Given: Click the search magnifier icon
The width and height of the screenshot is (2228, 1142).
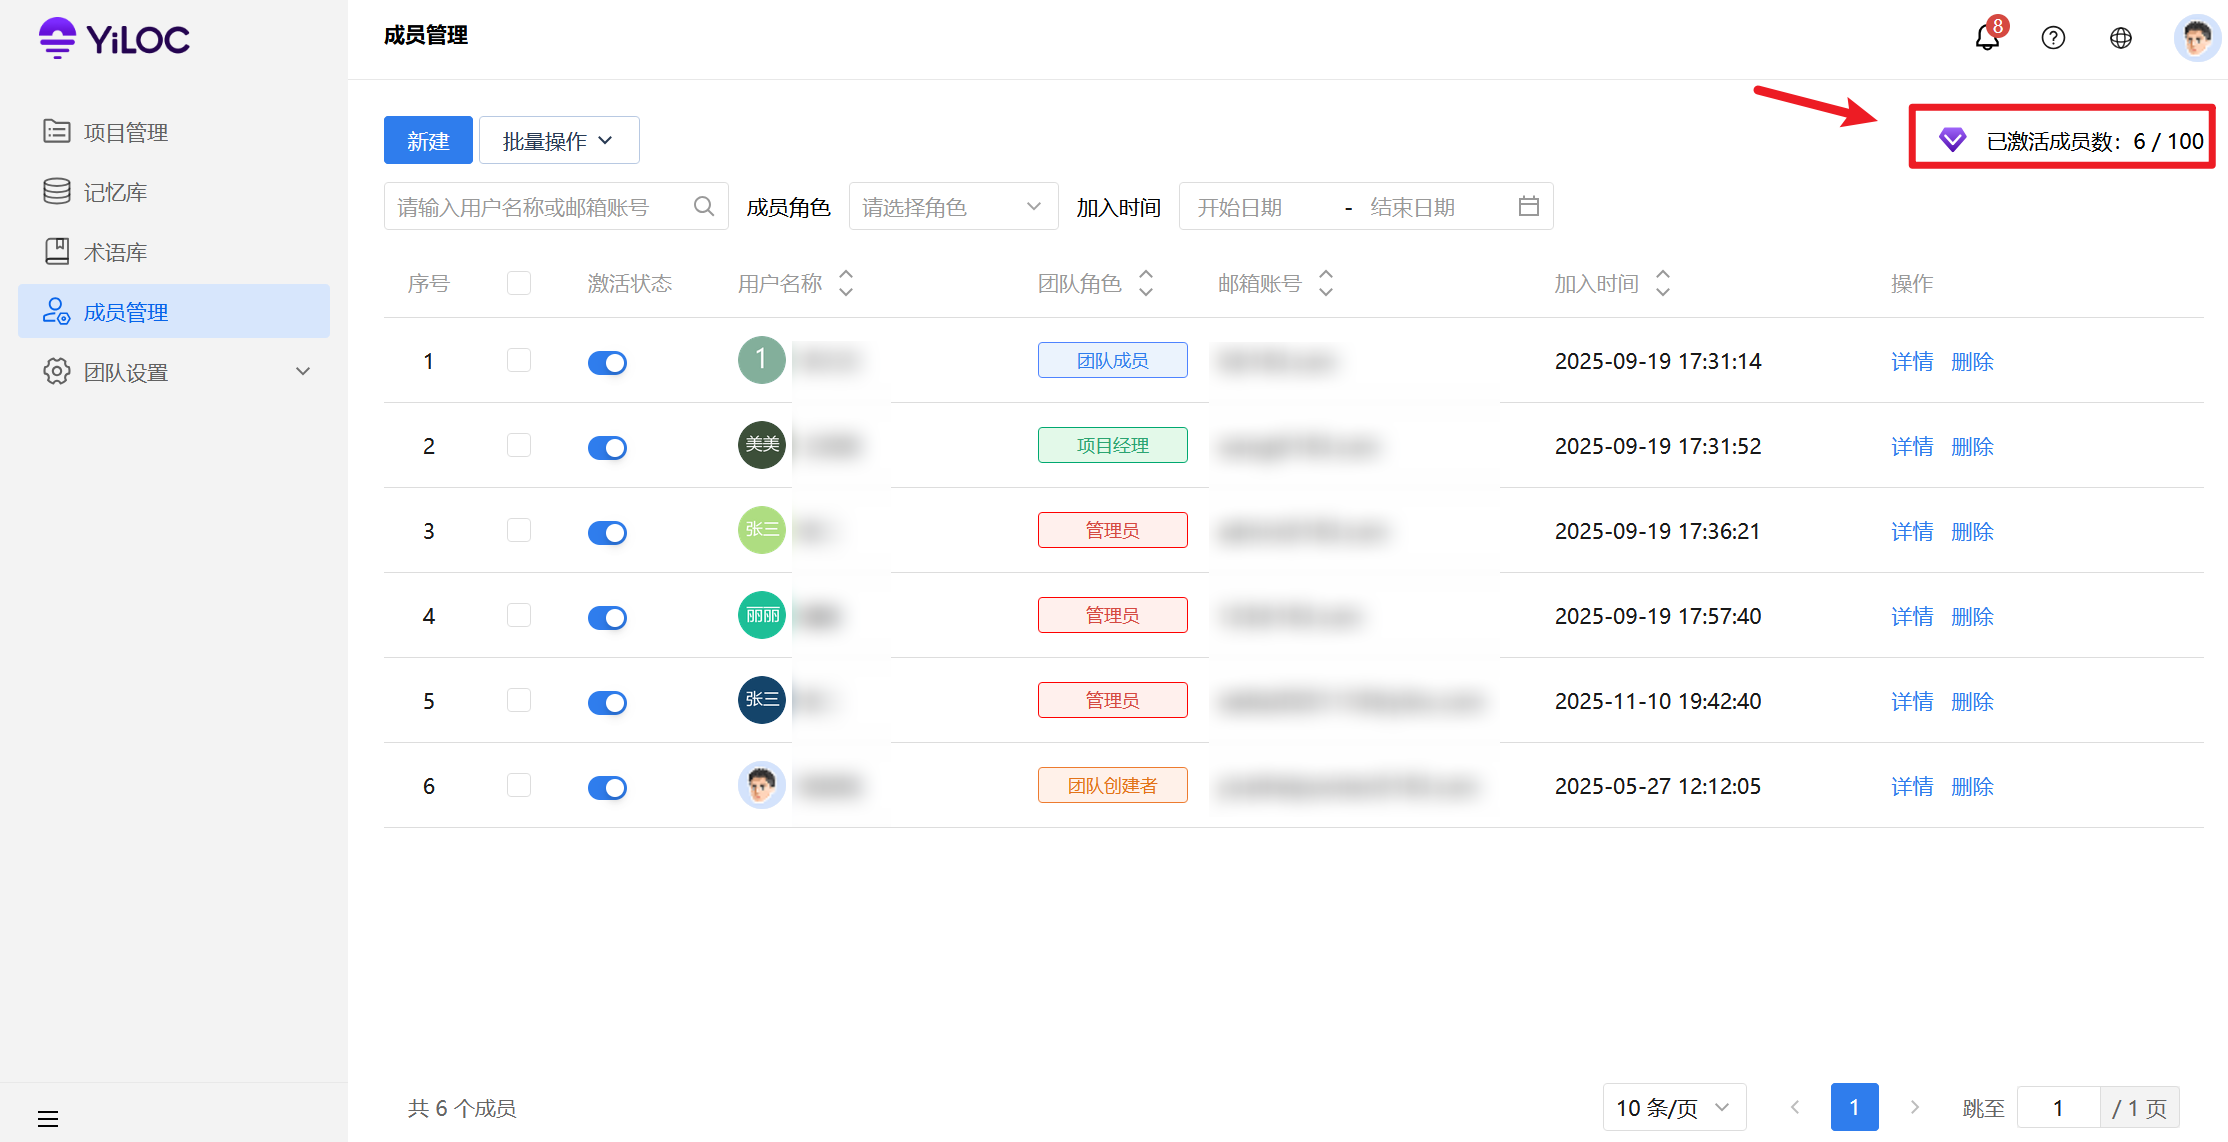Looking at the screenshot, I should click(x=704, y=206).
